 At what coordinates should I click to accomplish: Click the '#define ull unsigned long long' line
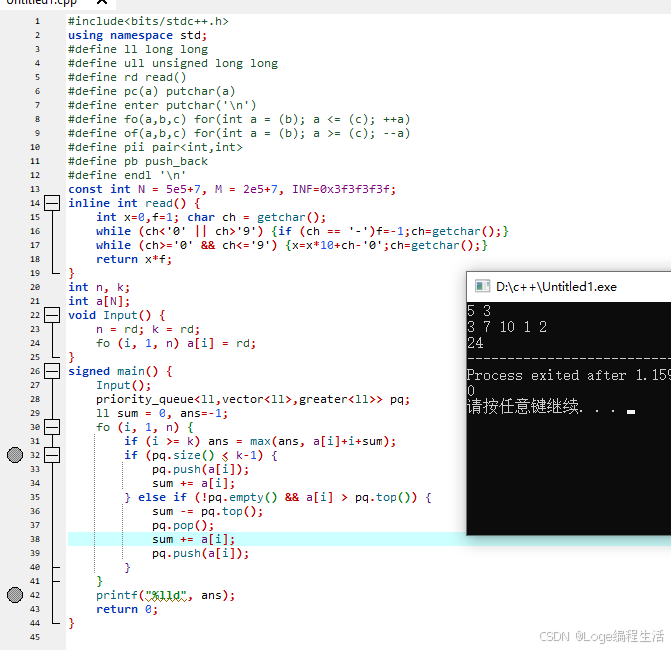173,63
